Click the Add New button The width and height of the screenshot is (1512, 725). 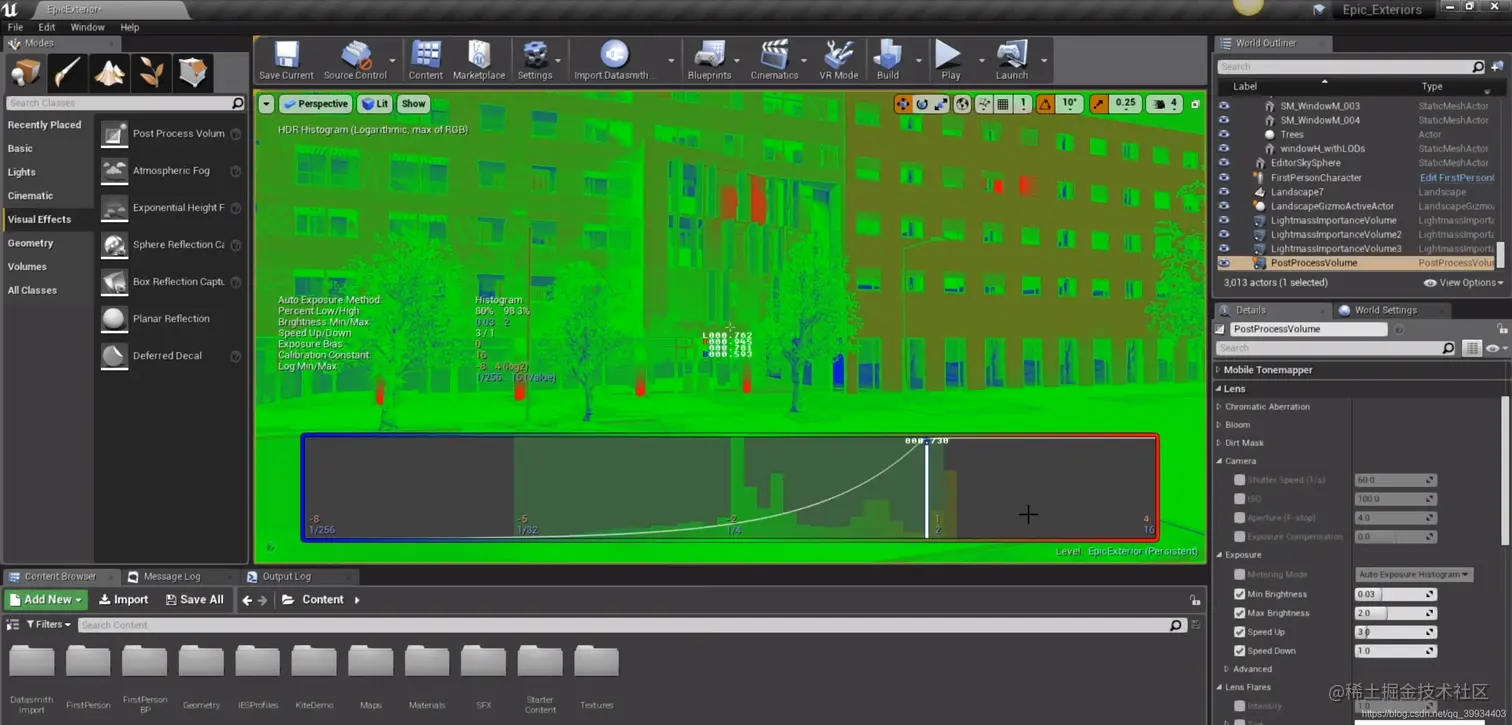pyautogui.click(x=46, y=600)
